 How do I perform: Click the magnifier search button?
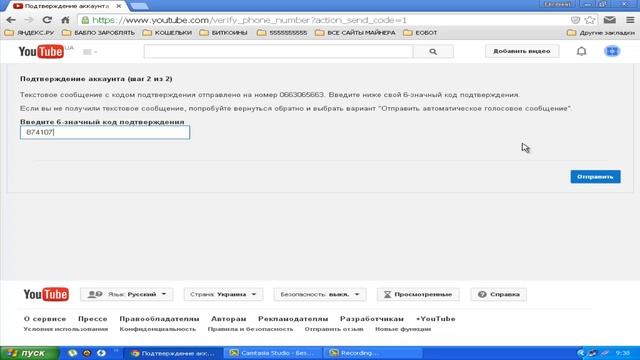[433, 51]
